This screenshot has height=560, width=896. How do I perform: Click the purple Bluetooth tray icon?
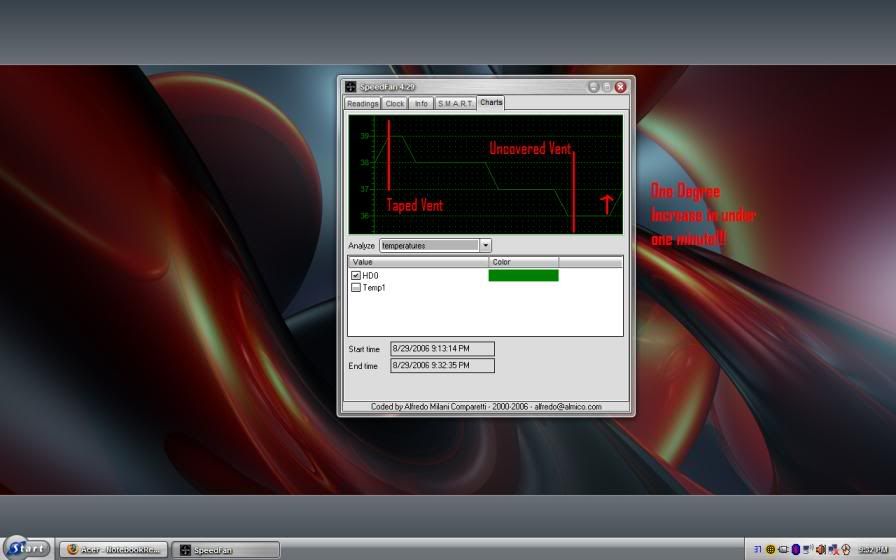click(x=795, y=549)
